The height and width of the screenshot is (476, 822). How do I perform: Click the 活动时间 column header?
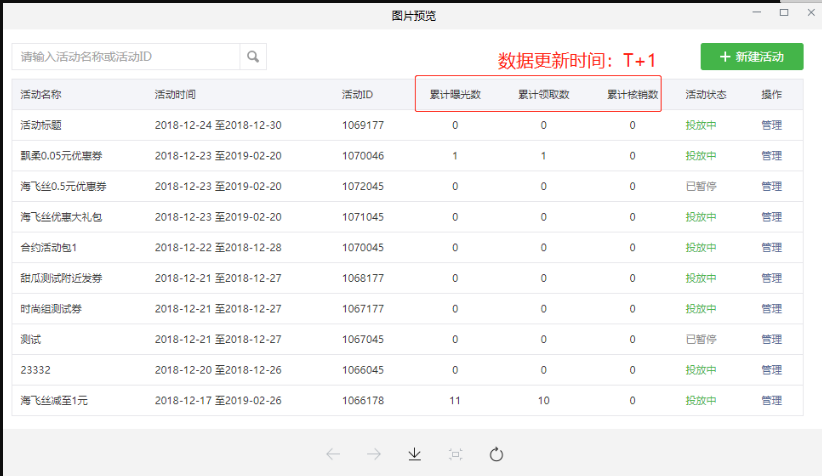pos(175,94)
